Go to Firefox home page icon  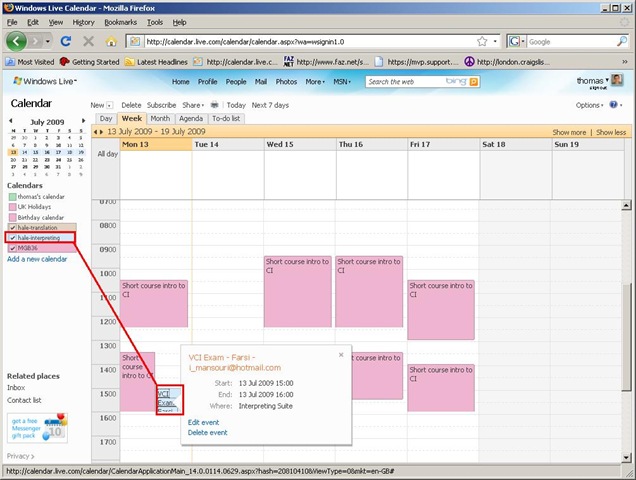(111, 42)
